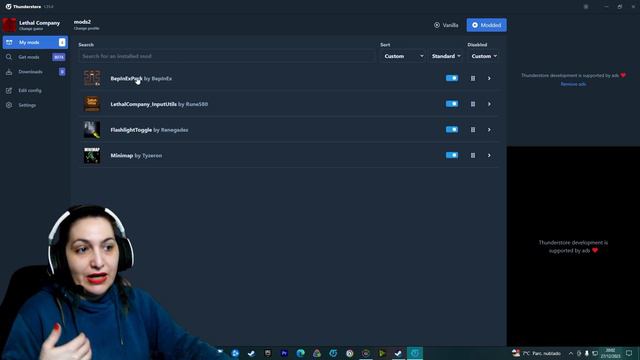Open the My mods section
This screenshot has width=640, height=360.
point(35,42)
